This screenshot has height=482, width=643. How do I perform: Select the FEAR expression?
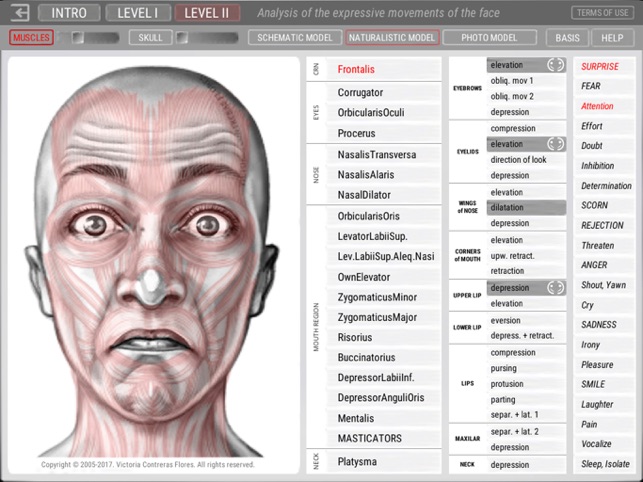click(604, 86)
